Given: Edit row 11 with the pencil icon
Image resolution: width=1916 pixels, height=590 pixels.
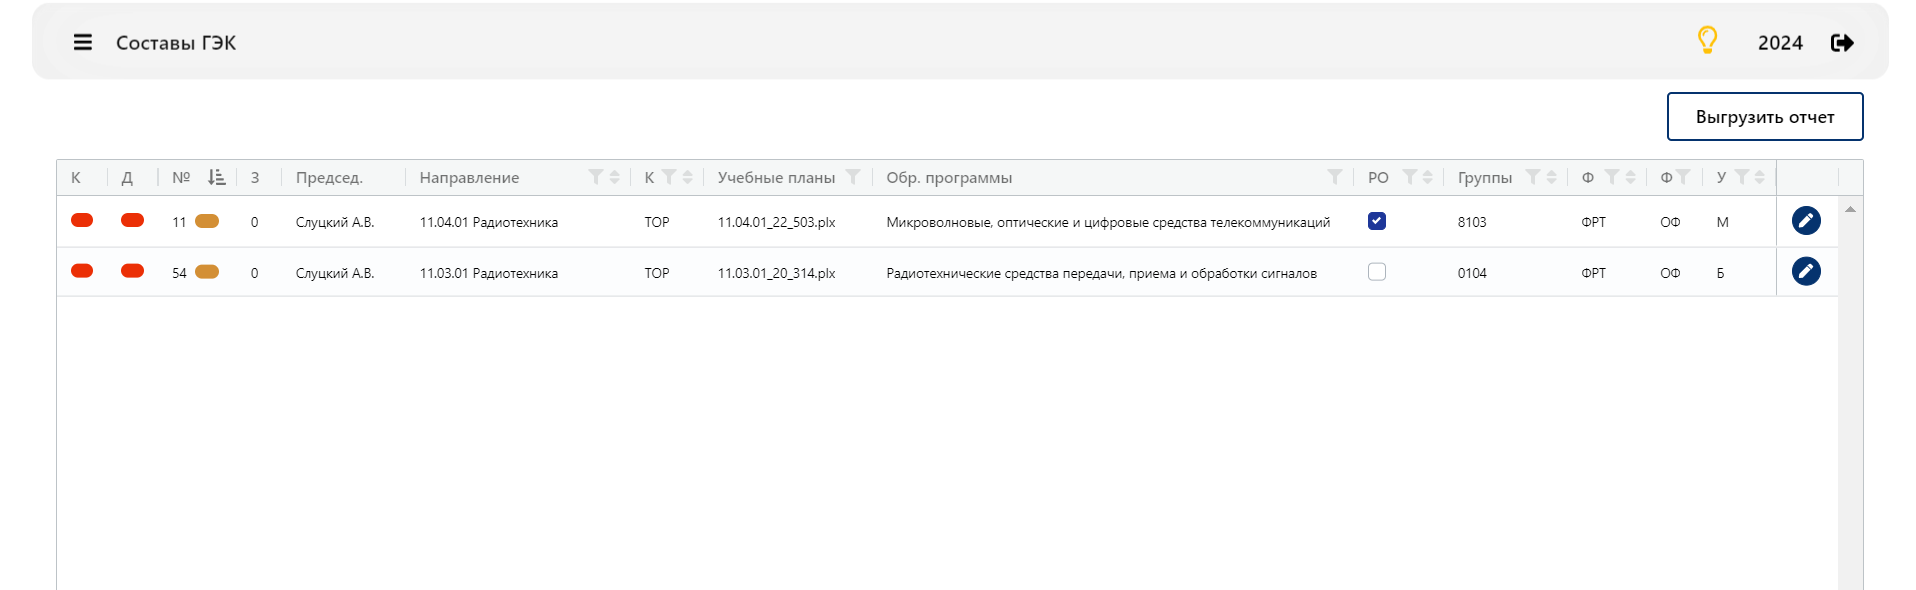Looking at the screenshot, I should tap(1806, 220).
